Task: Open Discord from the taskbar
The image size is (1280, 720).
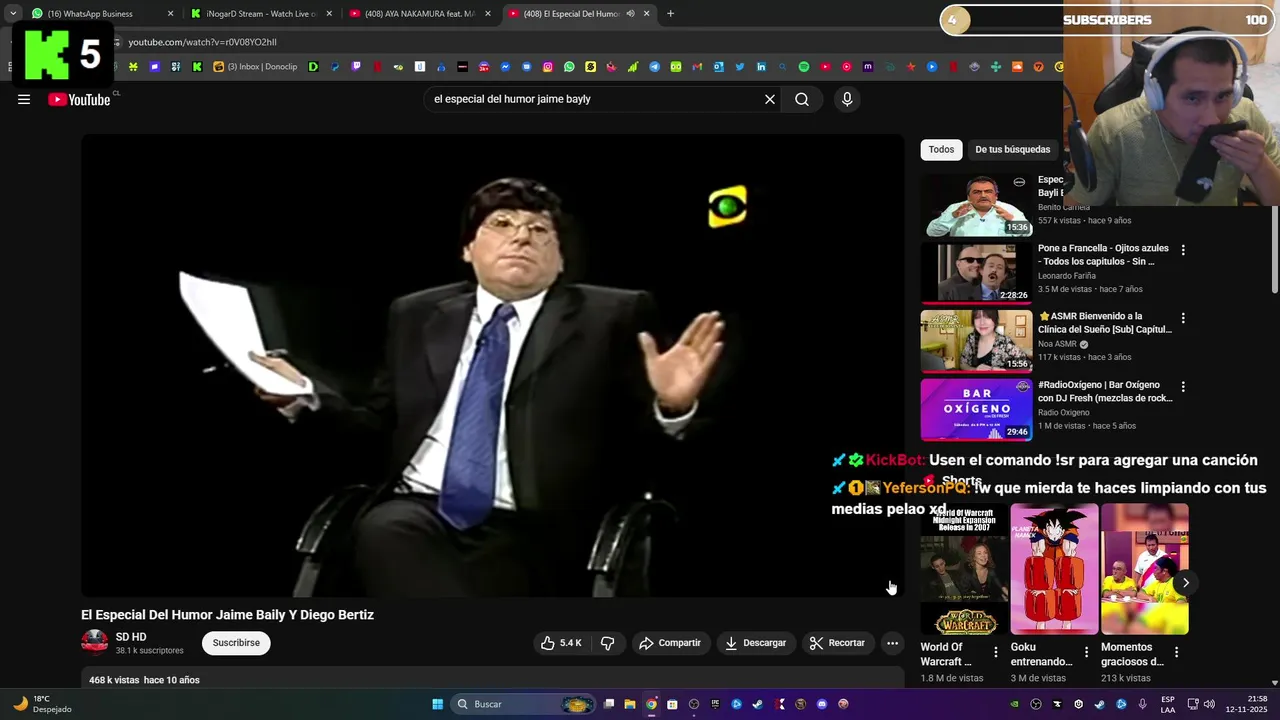Action: 821,704
